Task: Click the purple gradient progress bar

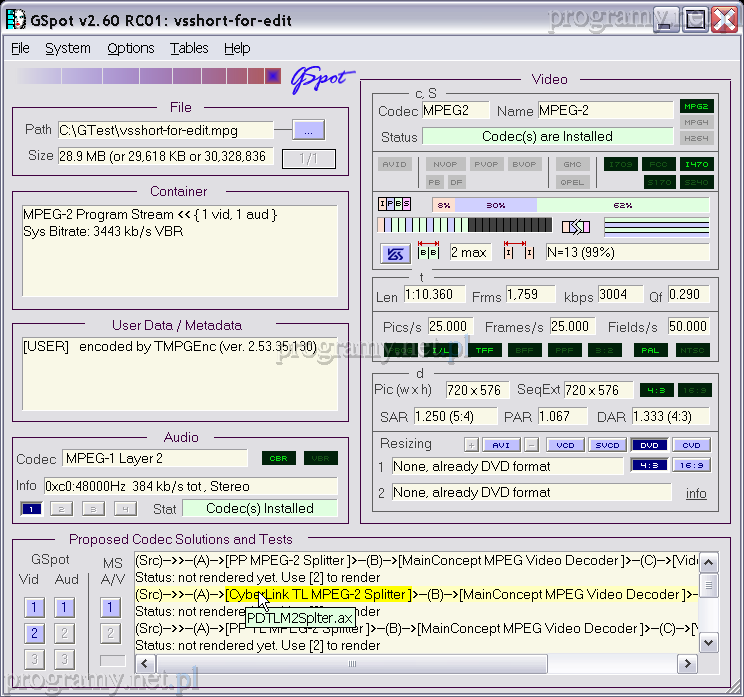Action: click(x=147, y=77)
